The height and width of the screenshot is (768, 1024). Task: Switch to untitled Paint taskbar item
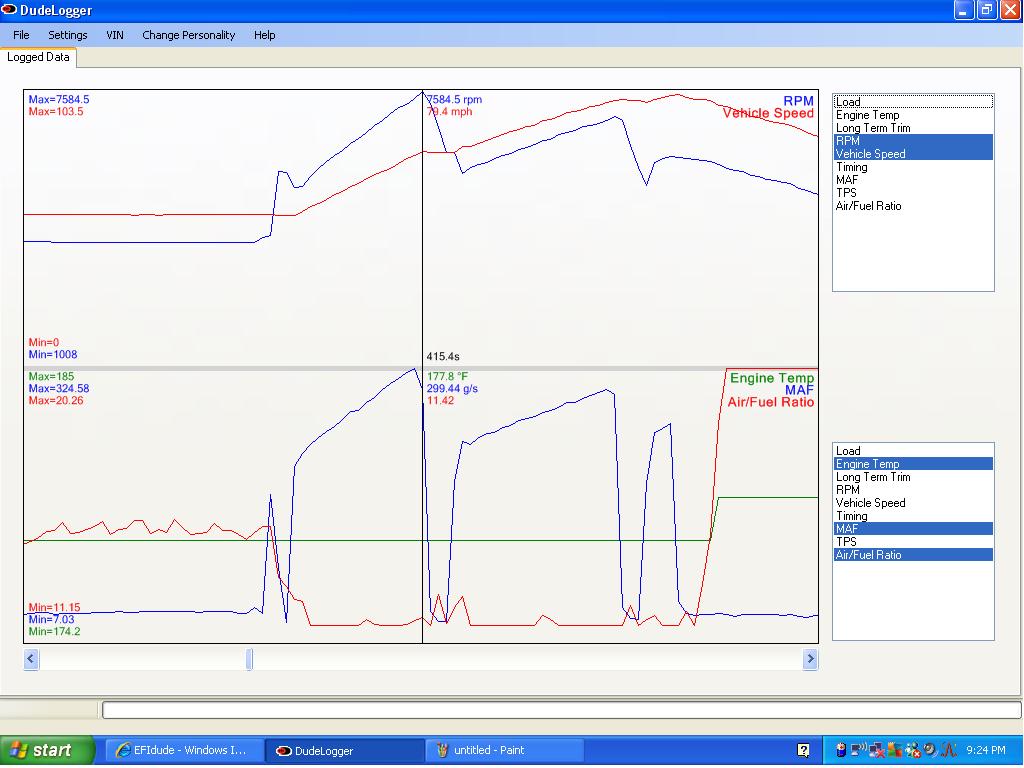504,751
